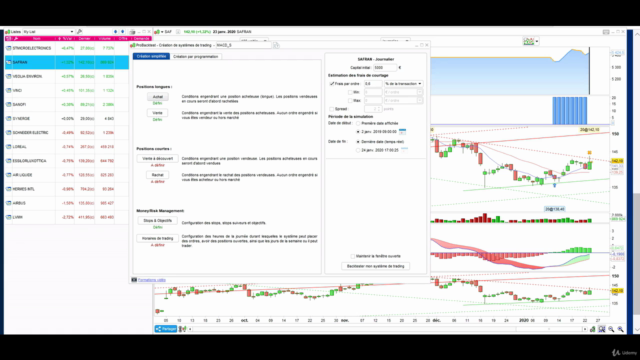640x360 pixels.
Task: Click the trading system name field
Action: click(243, 45)
